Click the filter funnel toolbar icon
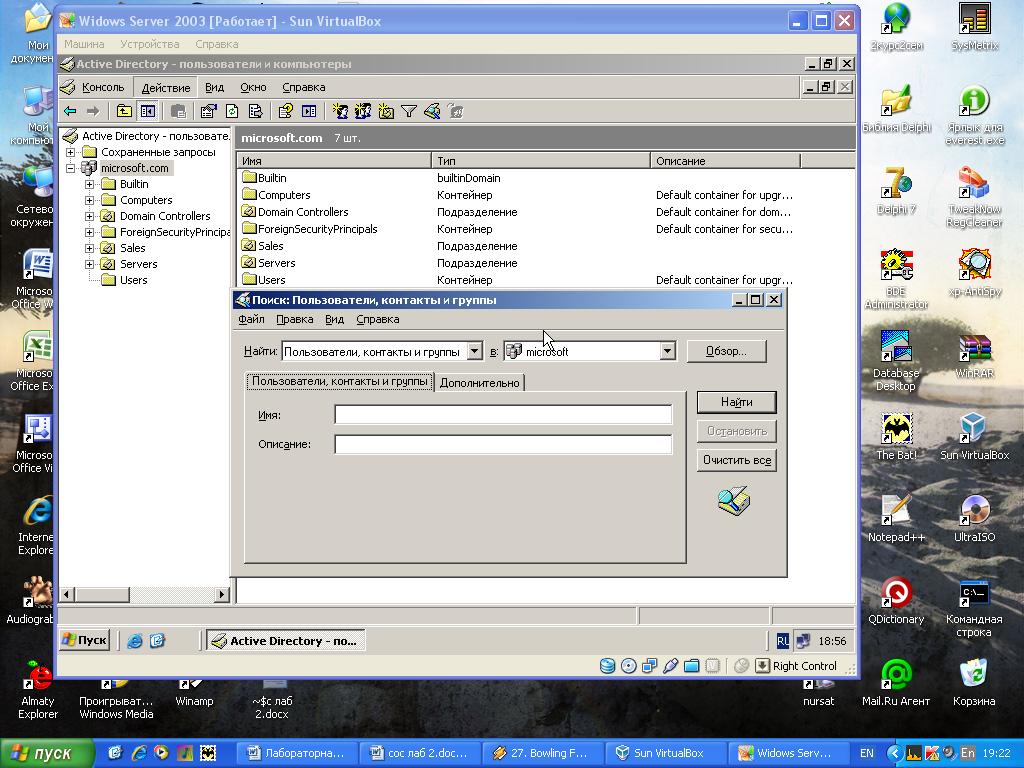The width and height of the screenshot is (1024, 768). click(x=409, y=112)
